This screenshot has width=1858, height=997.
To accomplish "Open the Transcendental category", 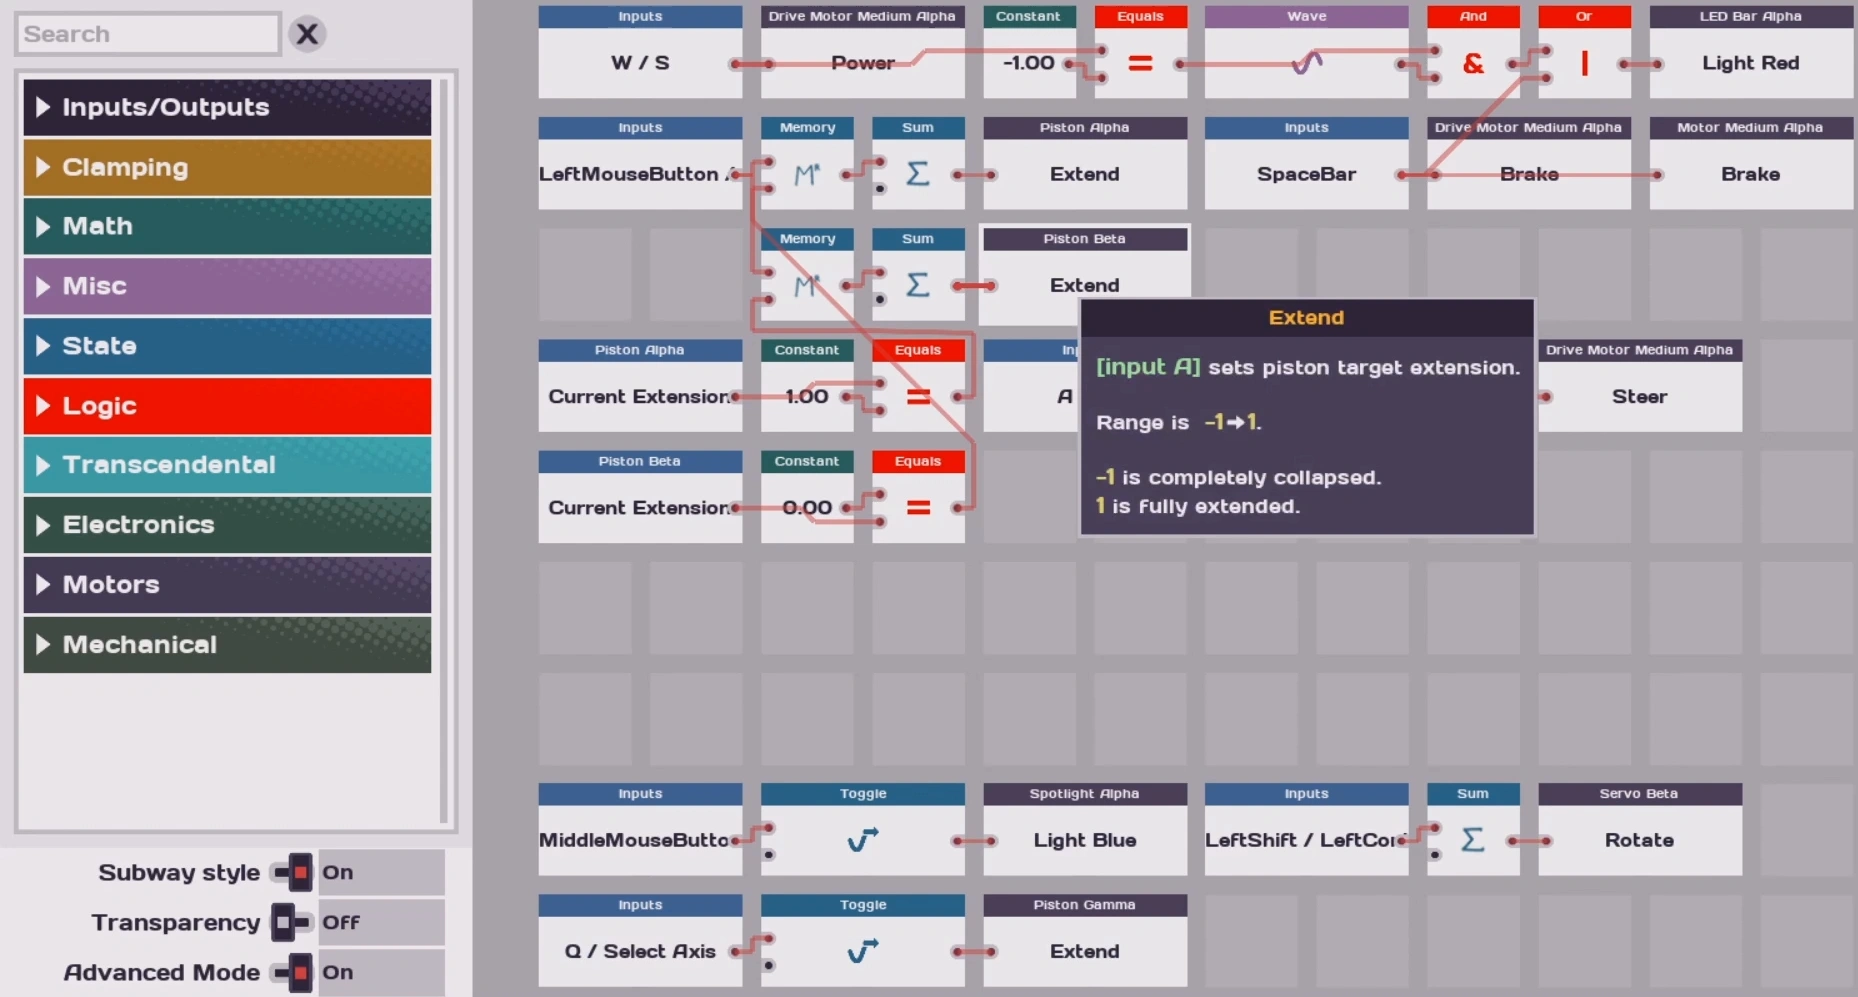I will 227,465.
